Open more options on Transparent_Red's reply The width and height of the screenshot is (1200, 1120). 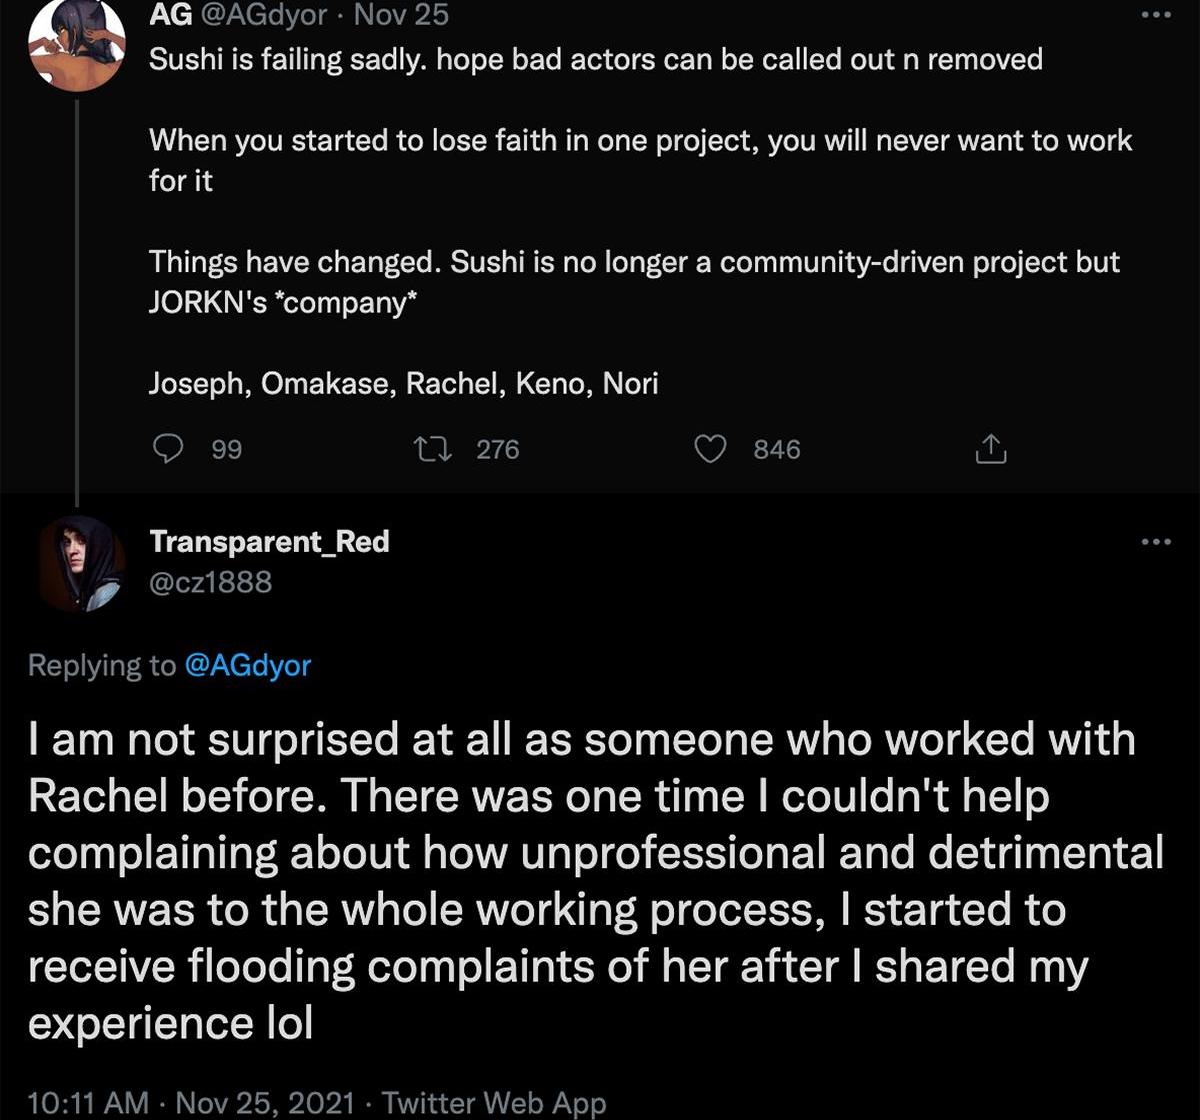click(x=1156, y=542)
